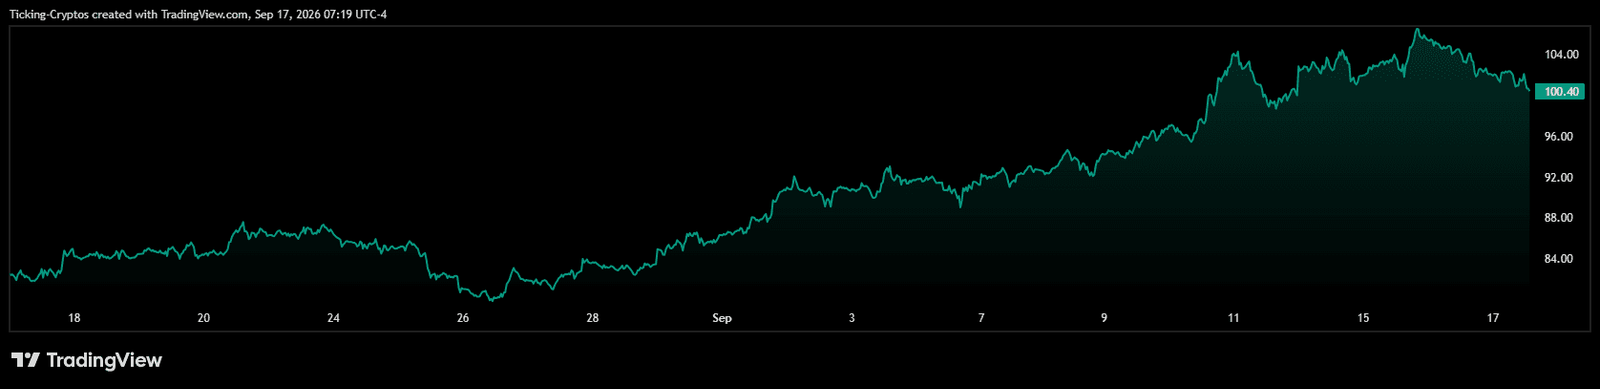Click the 92.00 price axis label
The width and height of the screenshot is (1600, 389).
1559,178
